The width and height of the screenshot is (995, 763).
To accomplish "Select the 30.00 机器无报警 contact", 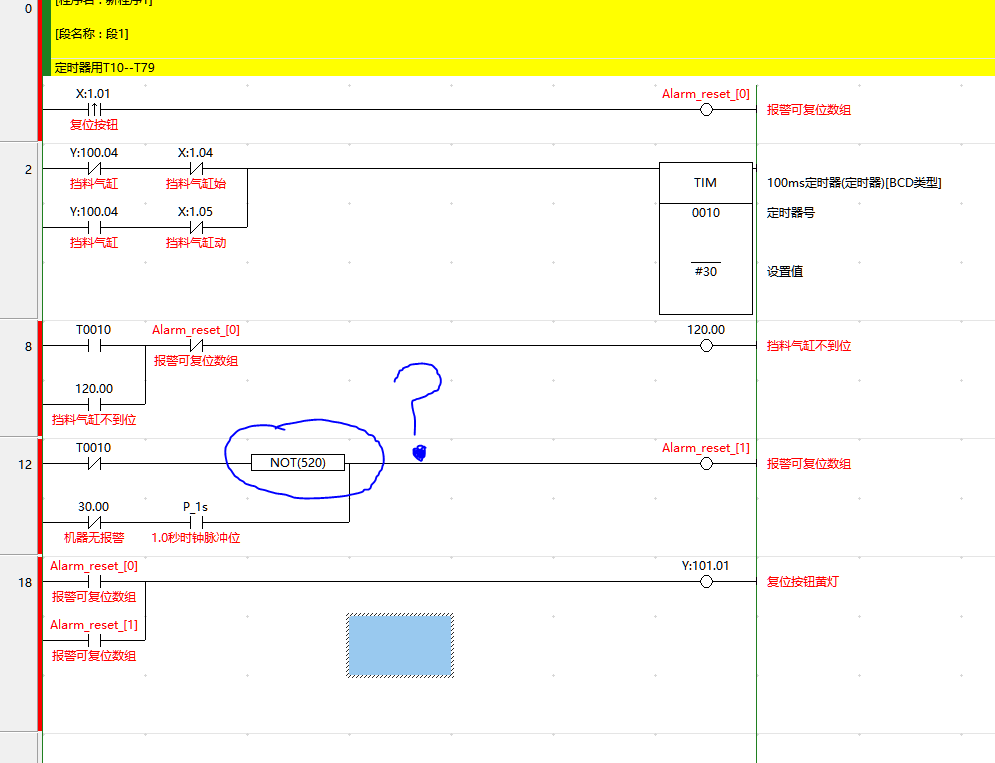I will coord(94,522).
